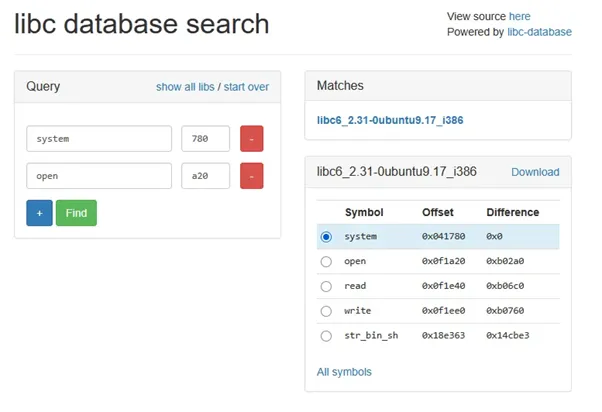Click the difference value 0x0
Image resolution: width=602 pixels, height=412 pixels.
[494, 237]
